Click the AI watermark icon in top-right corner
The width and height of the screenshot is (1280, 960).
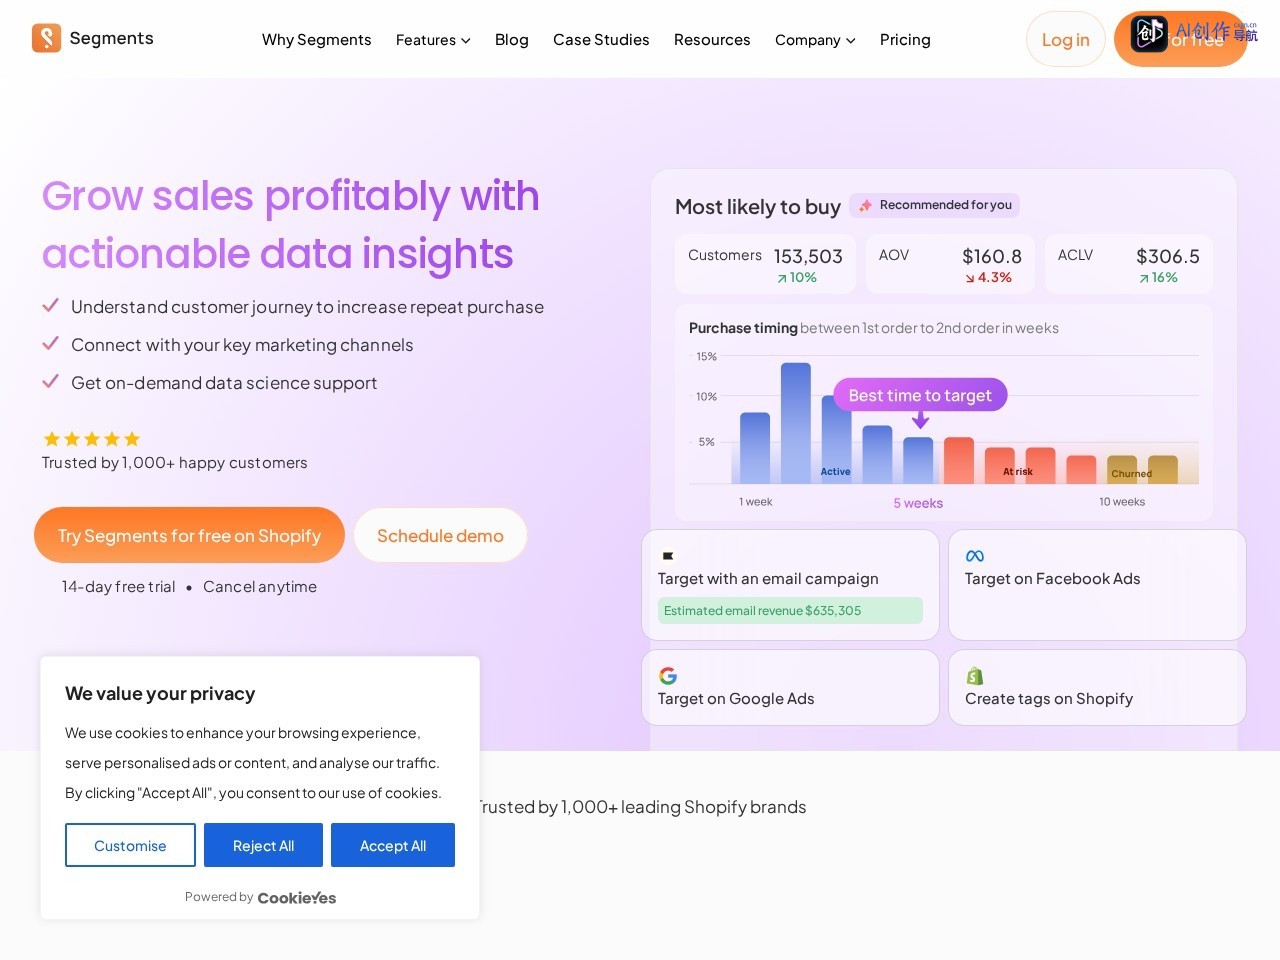[1149, 34]
